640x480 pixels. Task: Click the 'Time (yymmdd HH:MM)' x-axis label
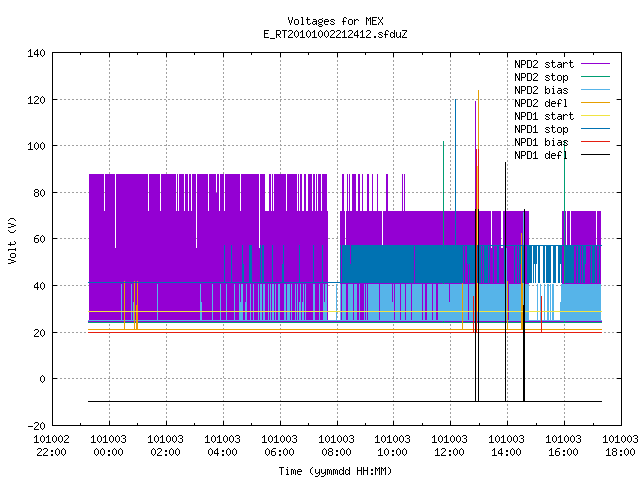[x=335, y=471]
